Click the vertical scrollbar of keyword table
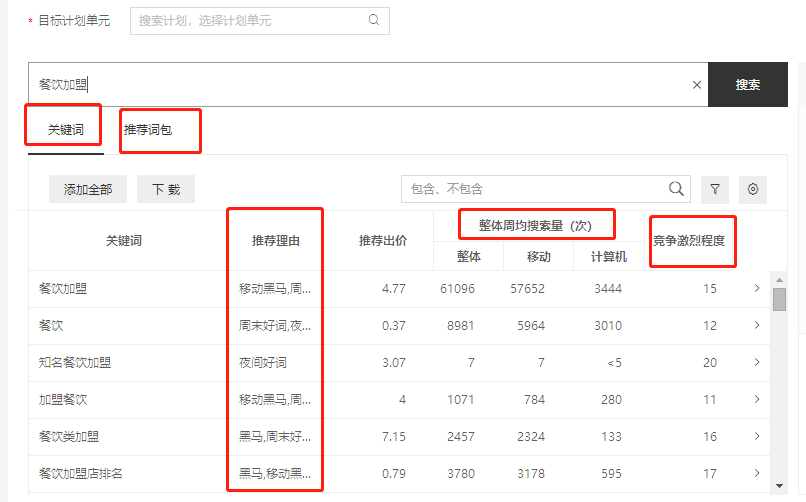 click(779, 380)
